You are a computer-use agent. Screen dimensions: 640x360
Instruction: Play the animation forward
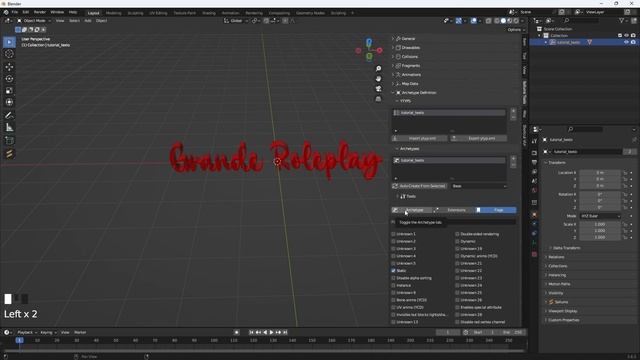point(271,332)
